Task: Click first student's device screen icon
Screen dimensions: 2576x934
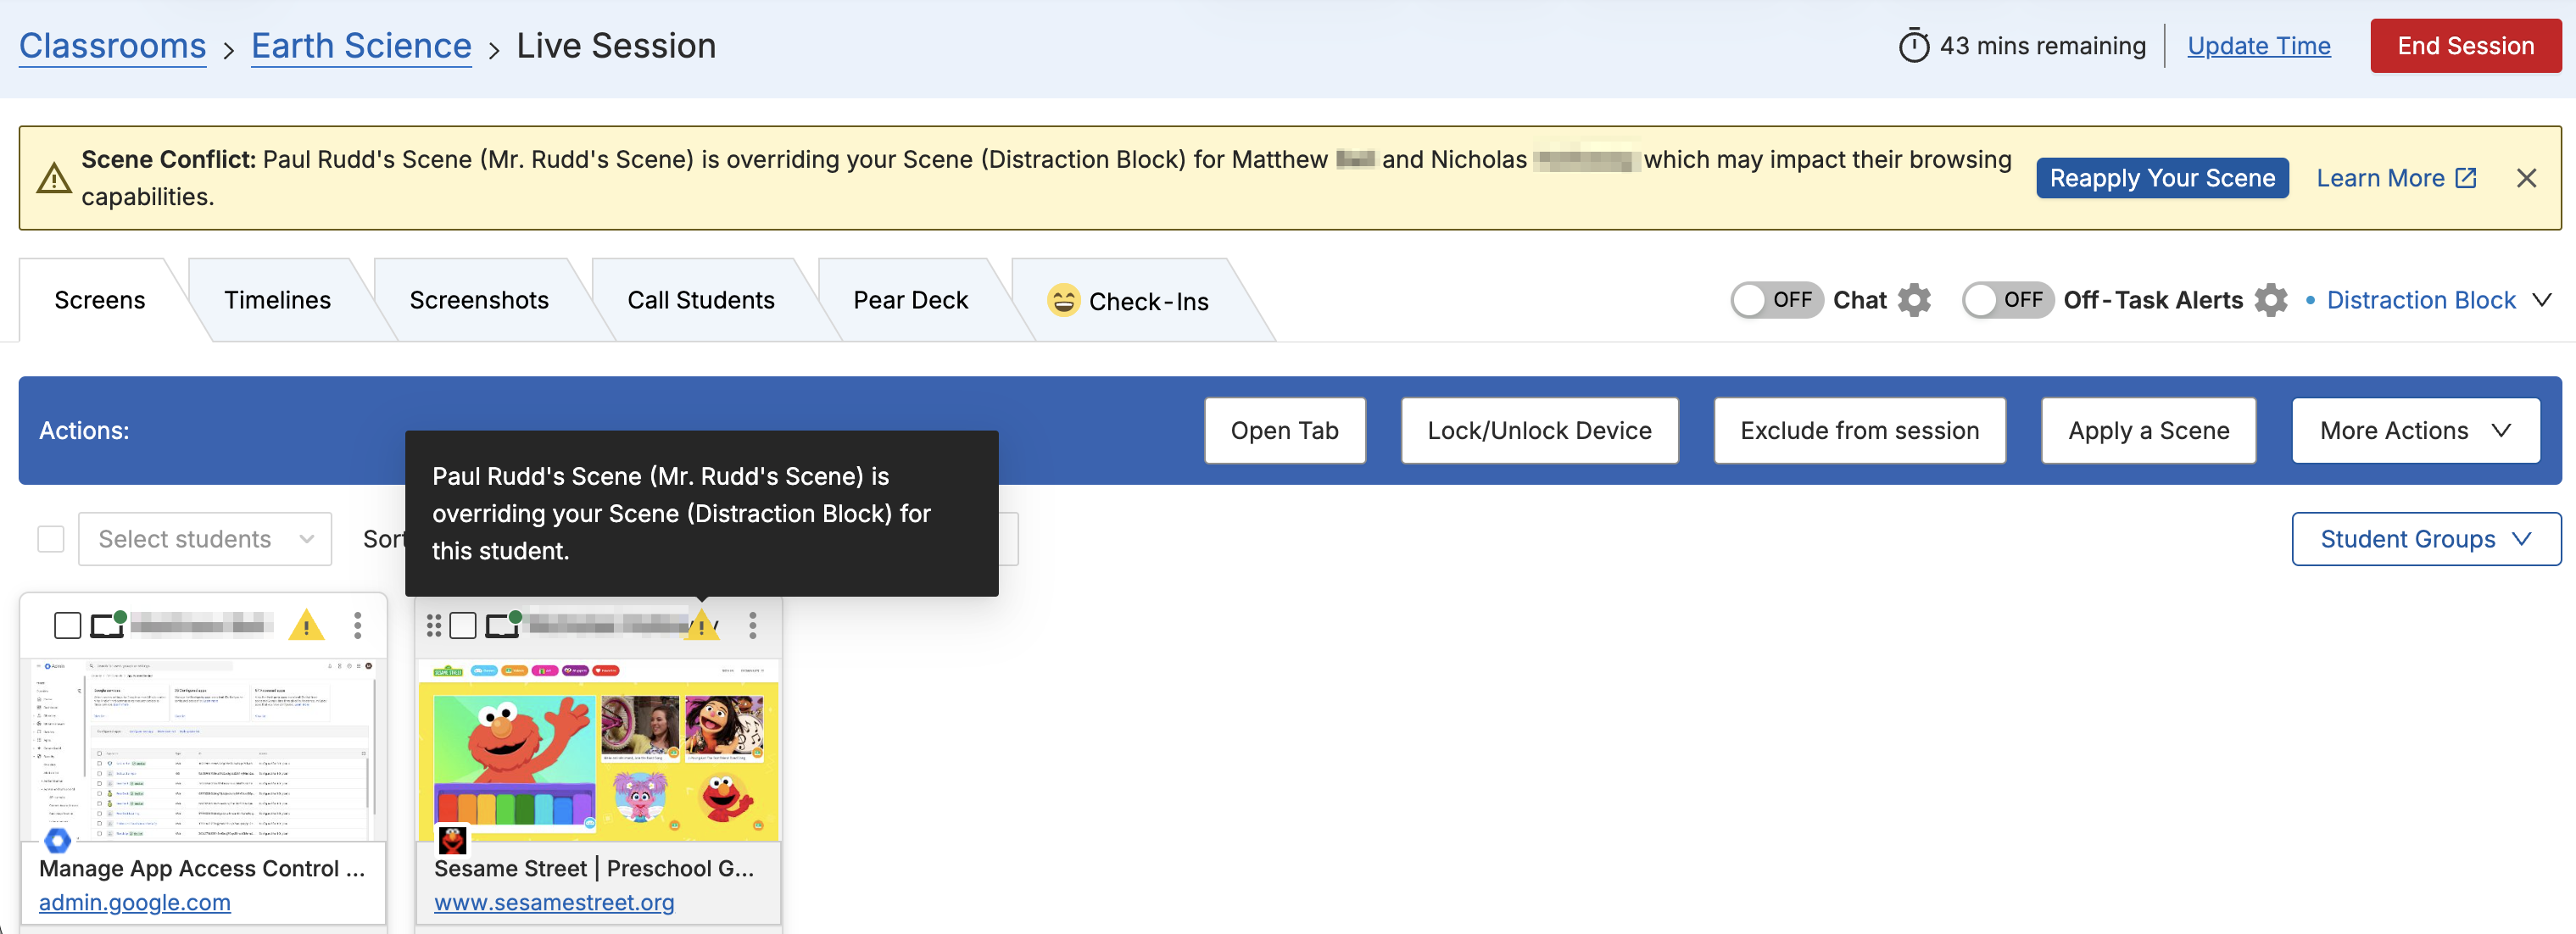Action: tap(106, 626)
